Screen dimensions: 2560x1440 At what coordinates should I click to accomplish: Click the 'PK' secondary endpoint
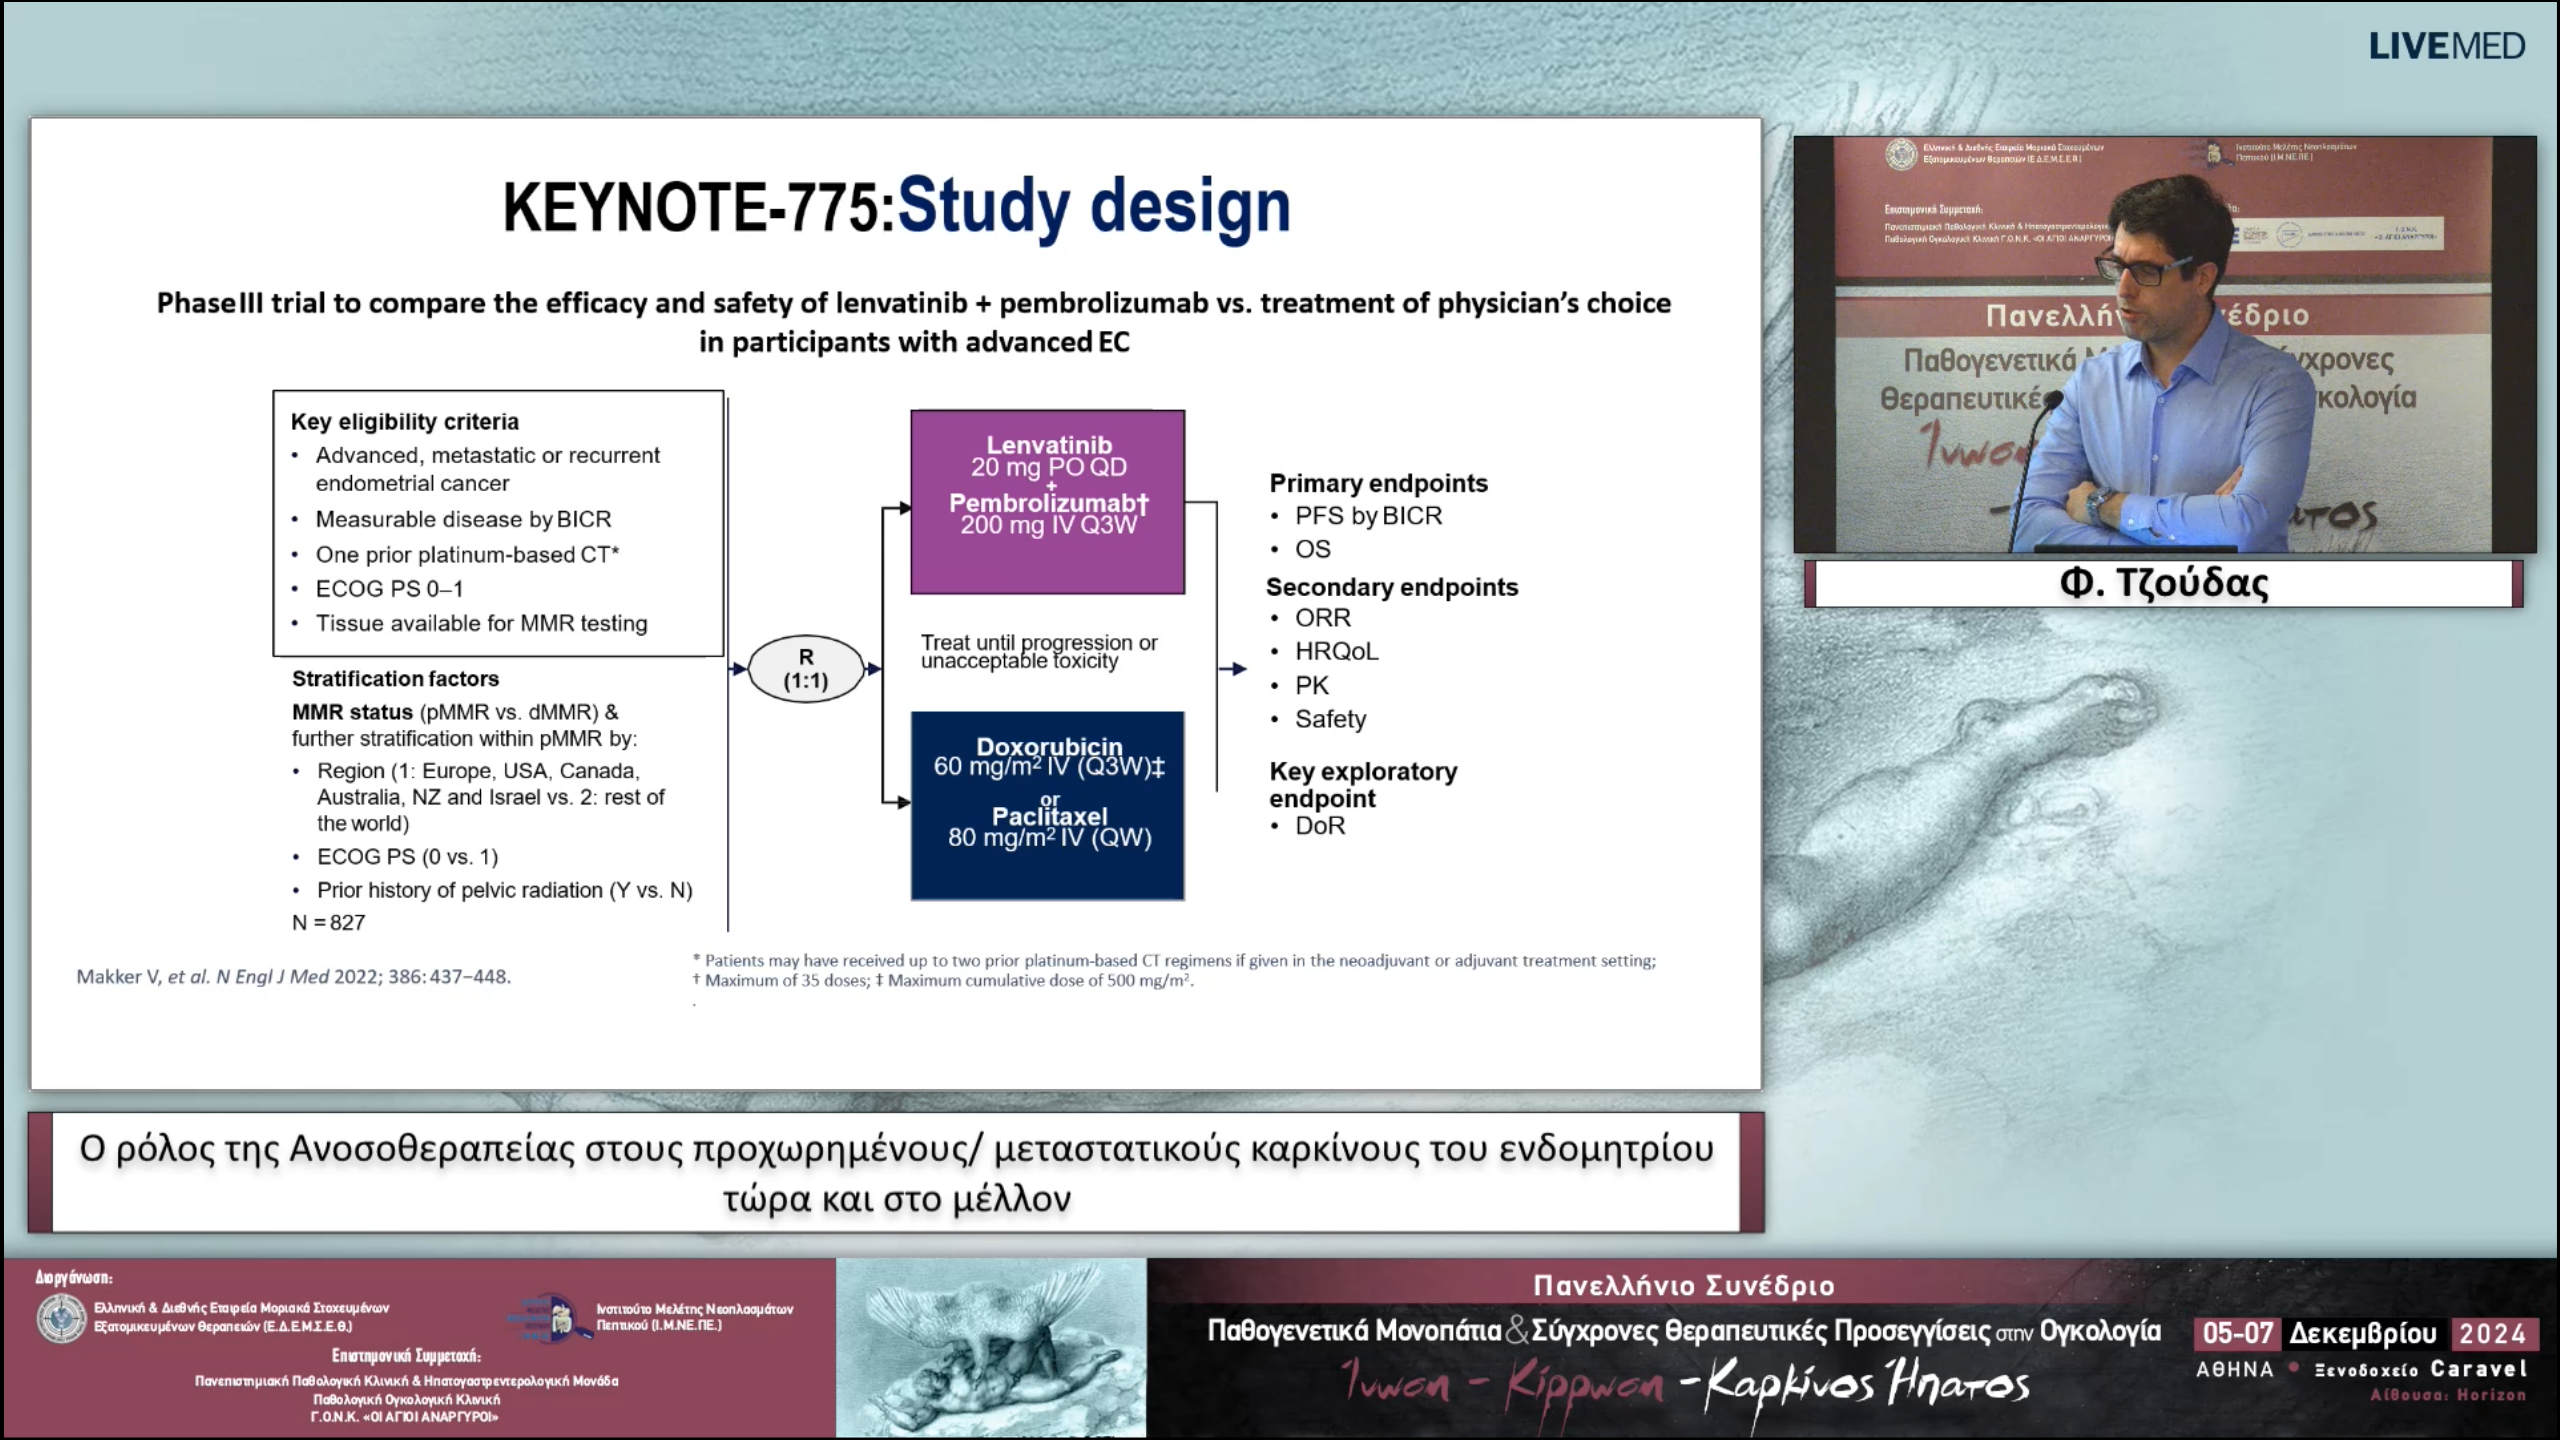pos(1311,685)
